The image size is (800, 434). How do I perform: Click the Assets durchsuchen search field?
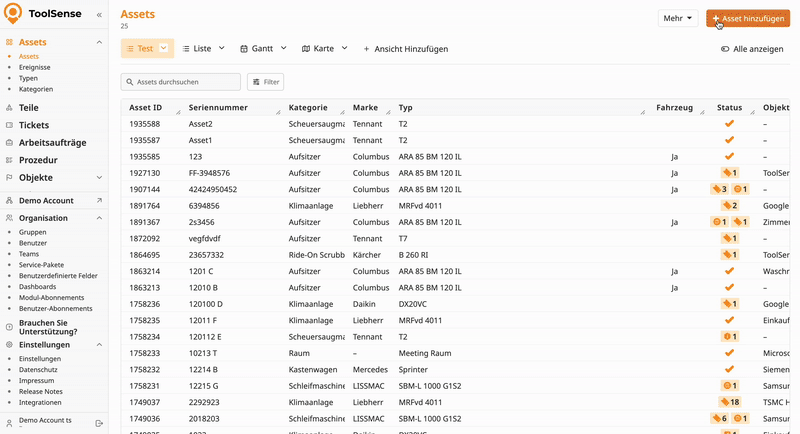pos(181,82)
